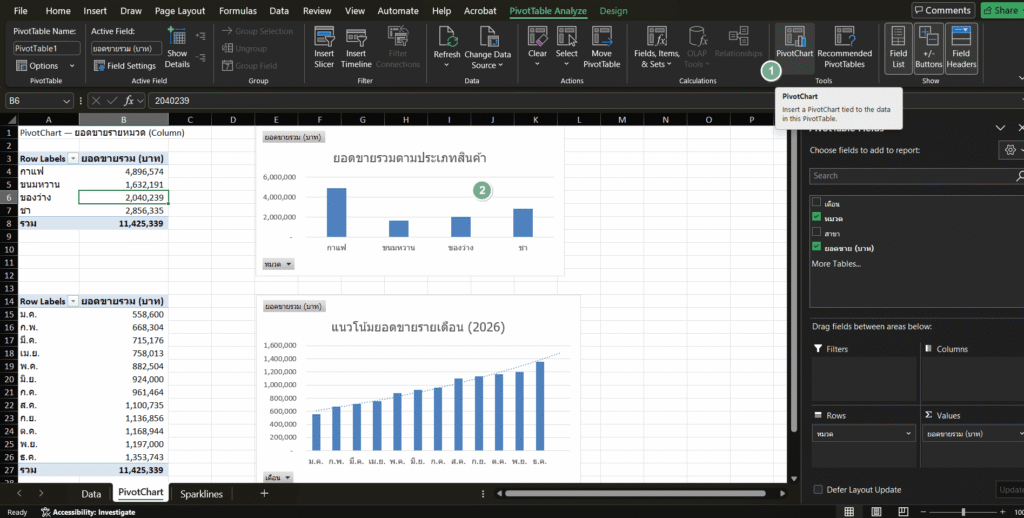Open the หมวด field button on the chart
Viewport: 1024px width, 518px height.
pos(278,264)
